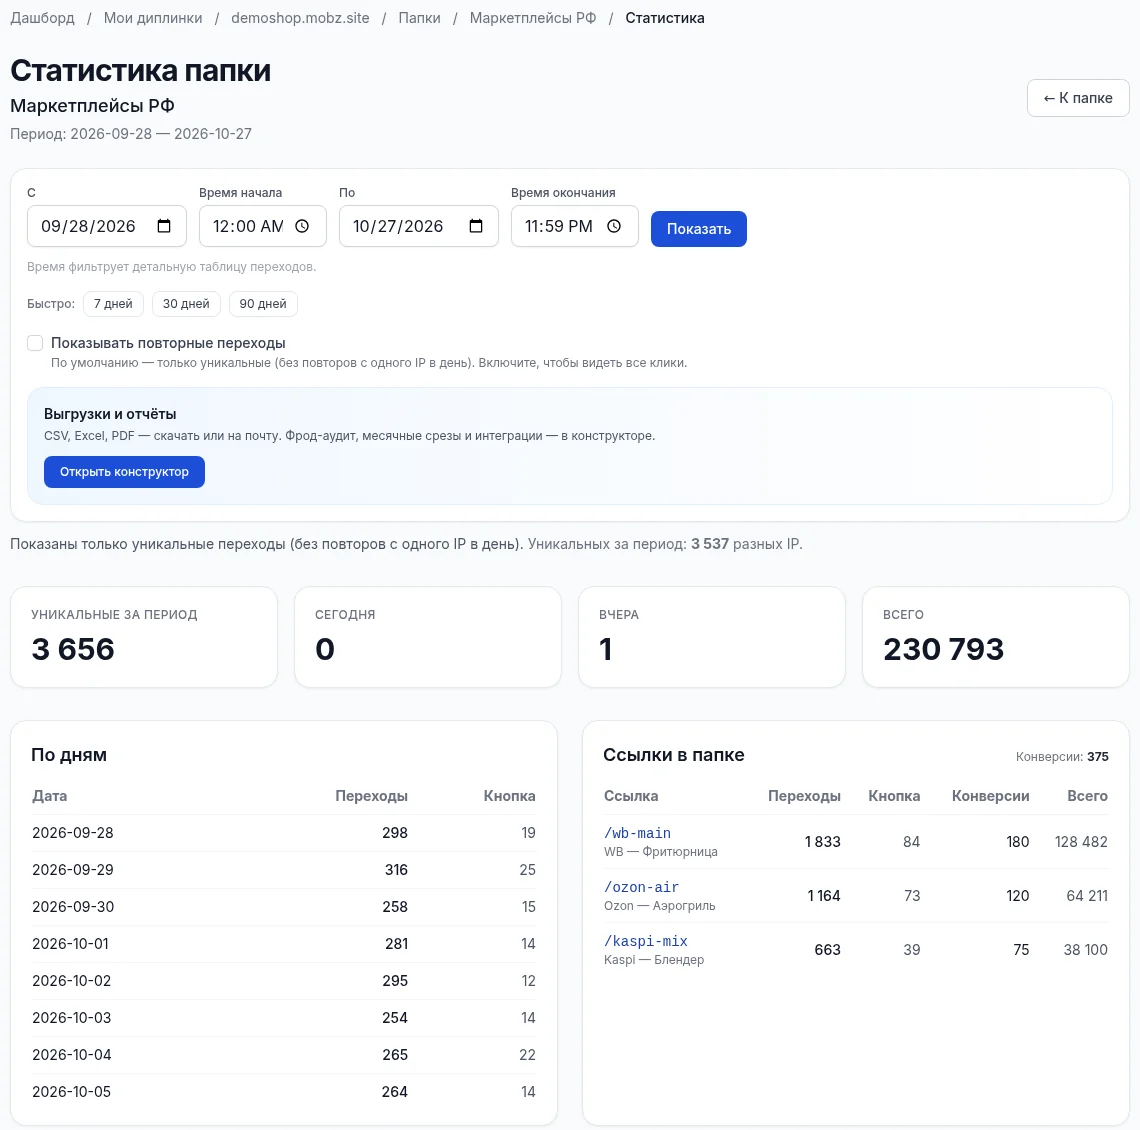Click the Статистика breadcrumb item

(x=665, y=18)
